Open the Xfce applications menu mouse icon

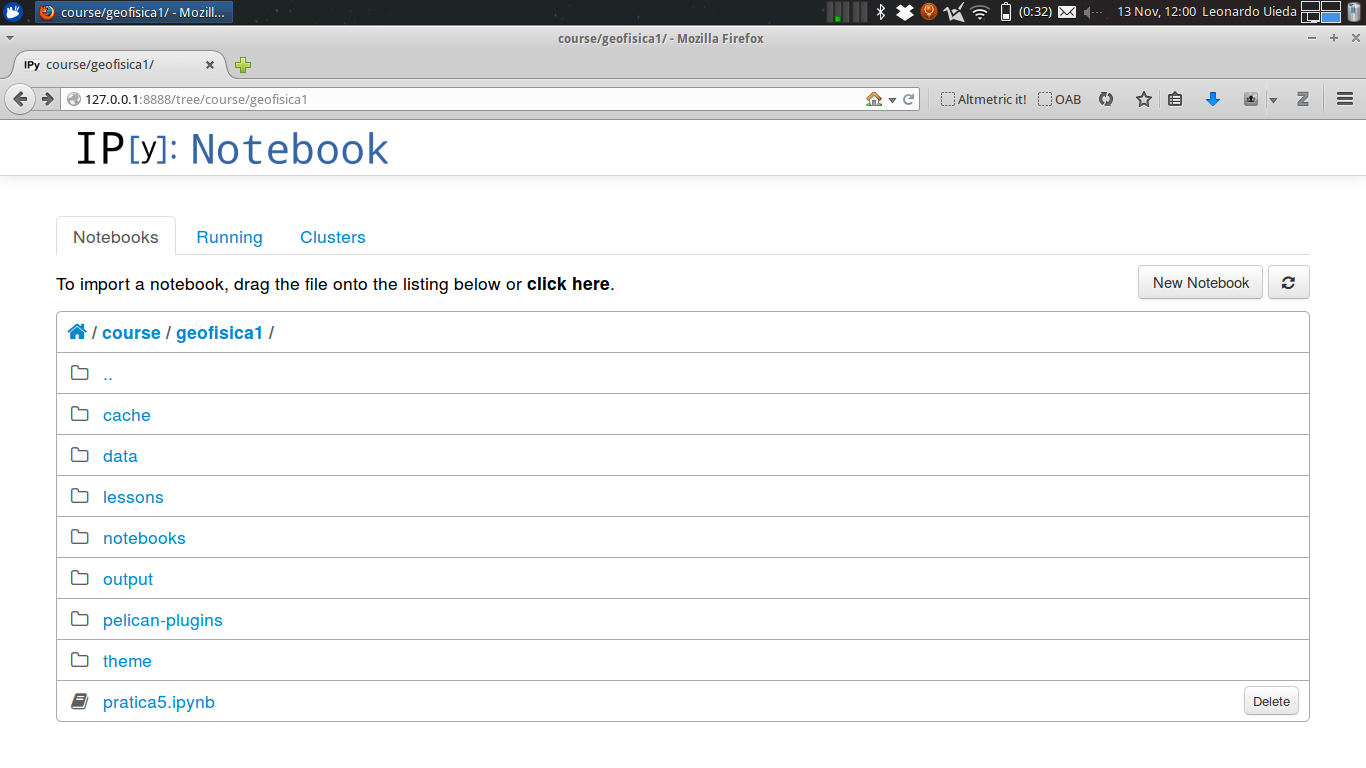(x=13, y=12)
